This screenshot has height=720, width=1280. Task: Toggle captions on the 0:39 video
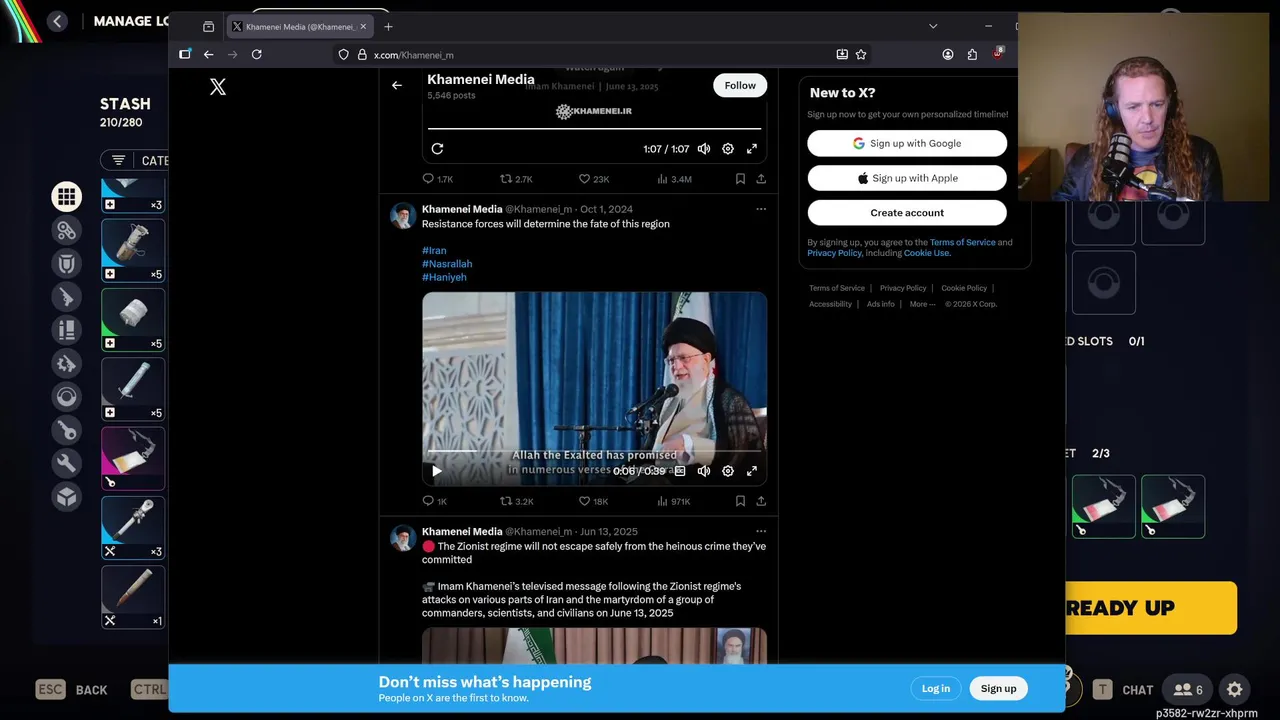[680, 471]
